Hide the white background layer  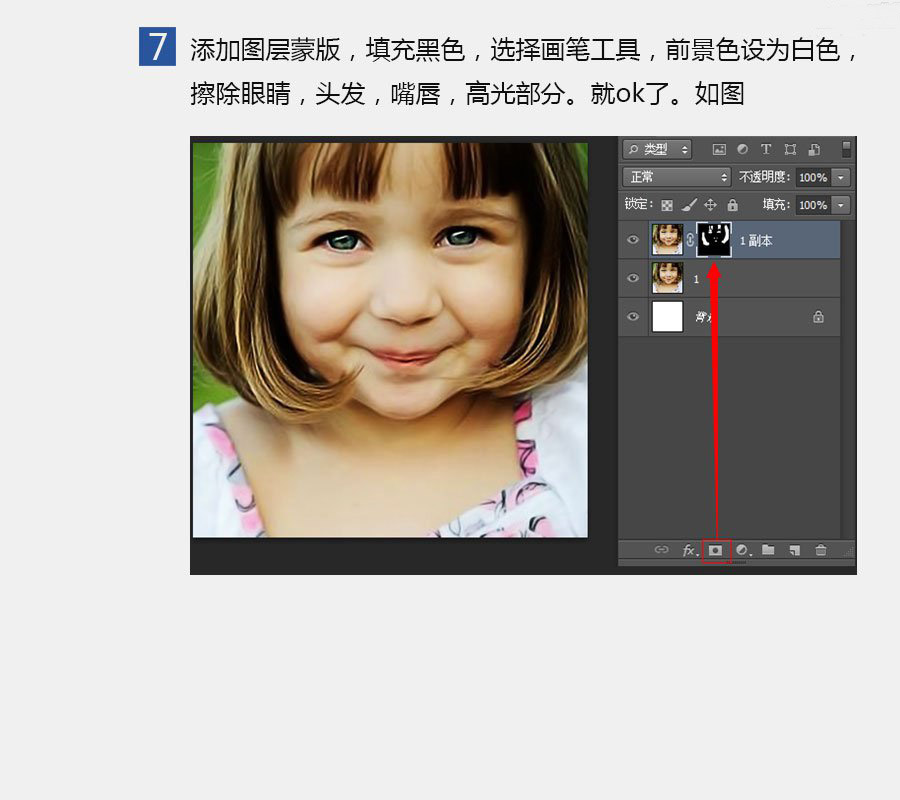pyautogui.click(x=632, y=317)
